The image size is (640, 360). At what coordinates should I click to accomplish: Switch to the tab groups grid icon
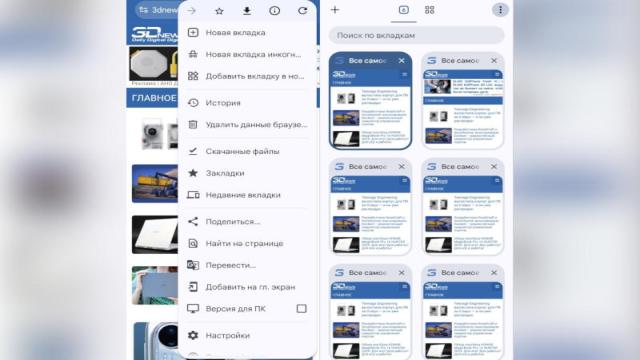430,10
